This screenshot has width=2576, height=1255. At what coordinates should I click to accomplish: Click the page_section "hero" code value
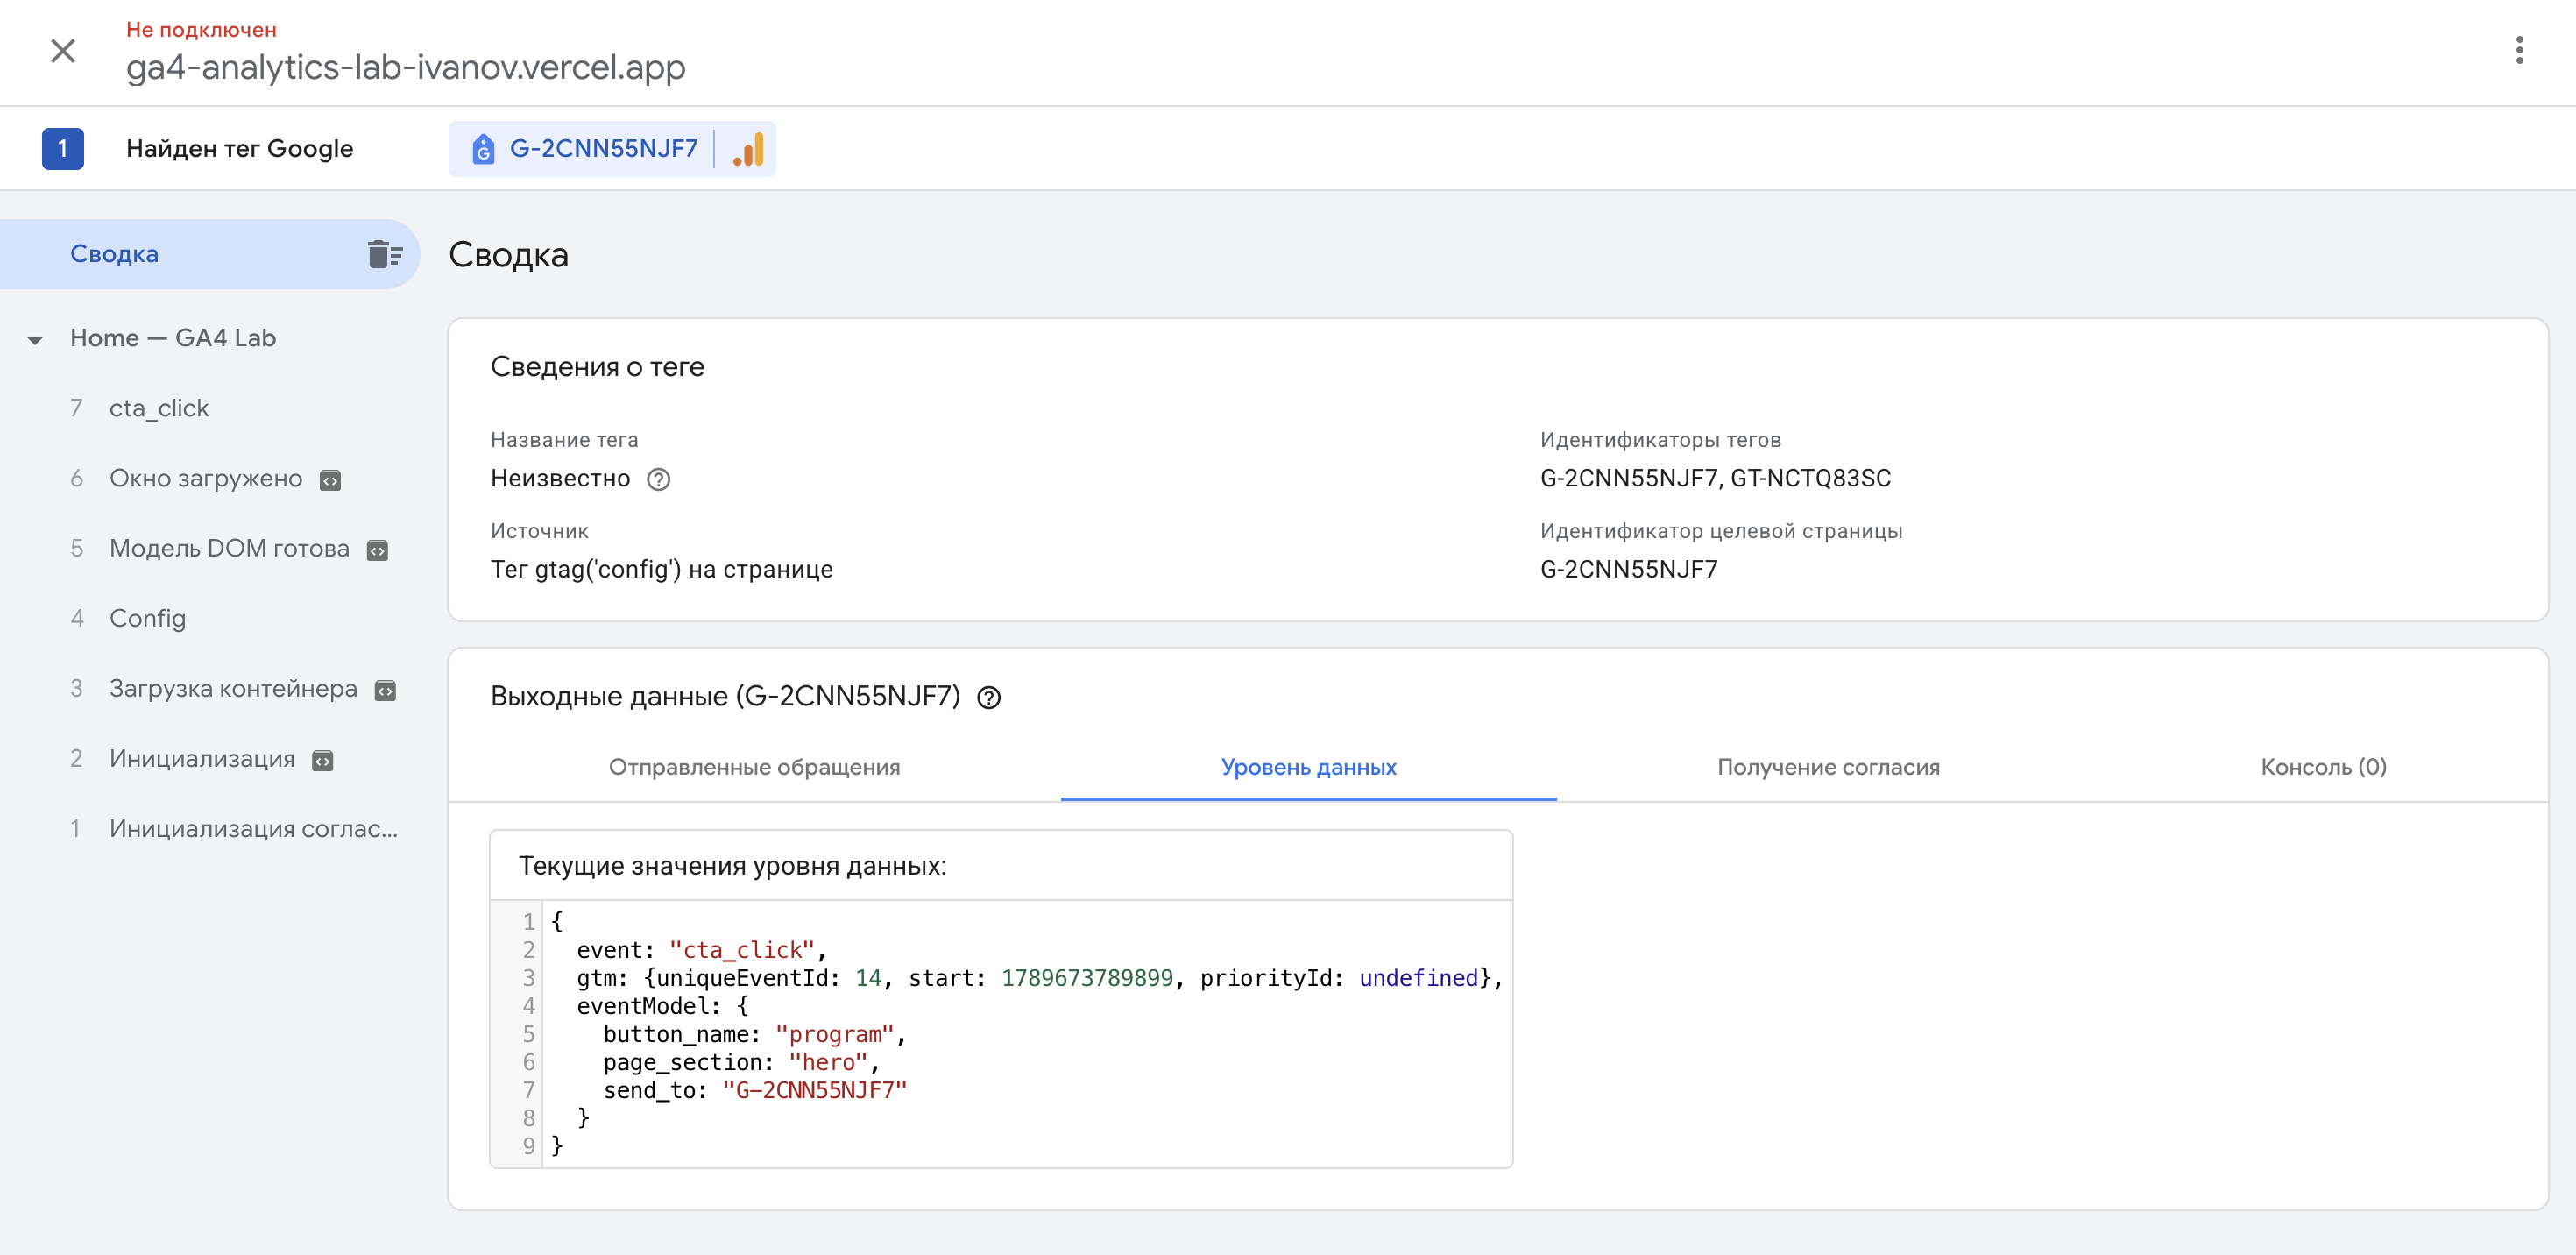(828, 1062)
